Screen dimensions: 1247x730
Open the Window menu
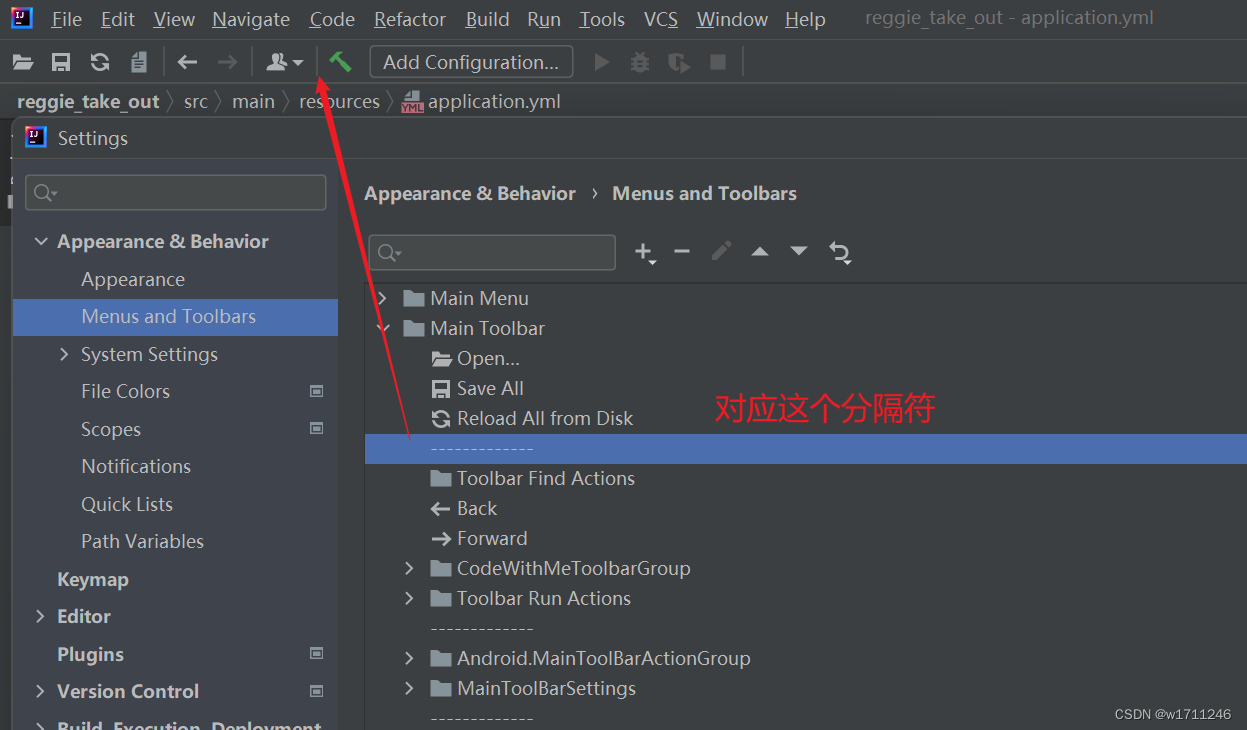[x=732, y=19]
